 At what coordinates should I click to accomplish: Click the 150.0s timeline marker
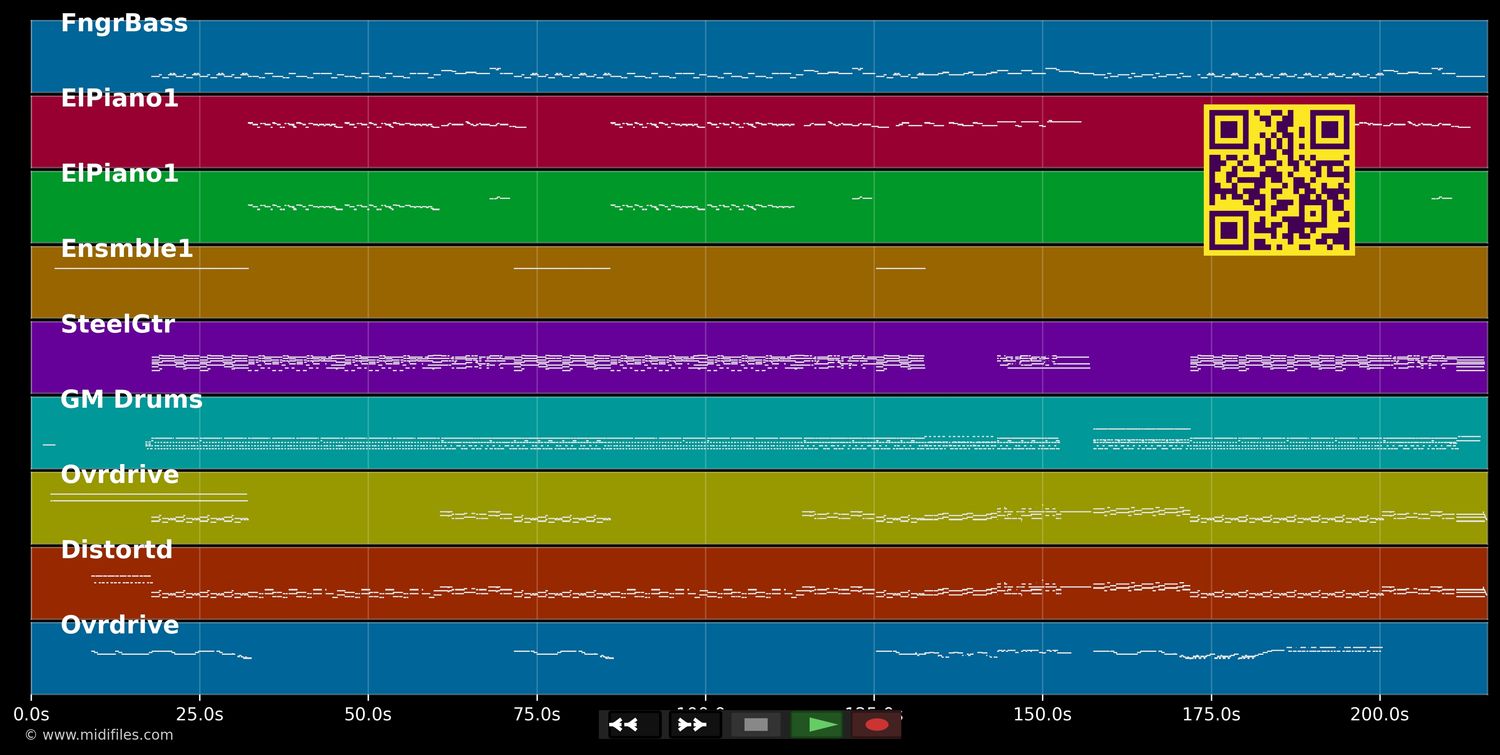tap(1042, 714)
